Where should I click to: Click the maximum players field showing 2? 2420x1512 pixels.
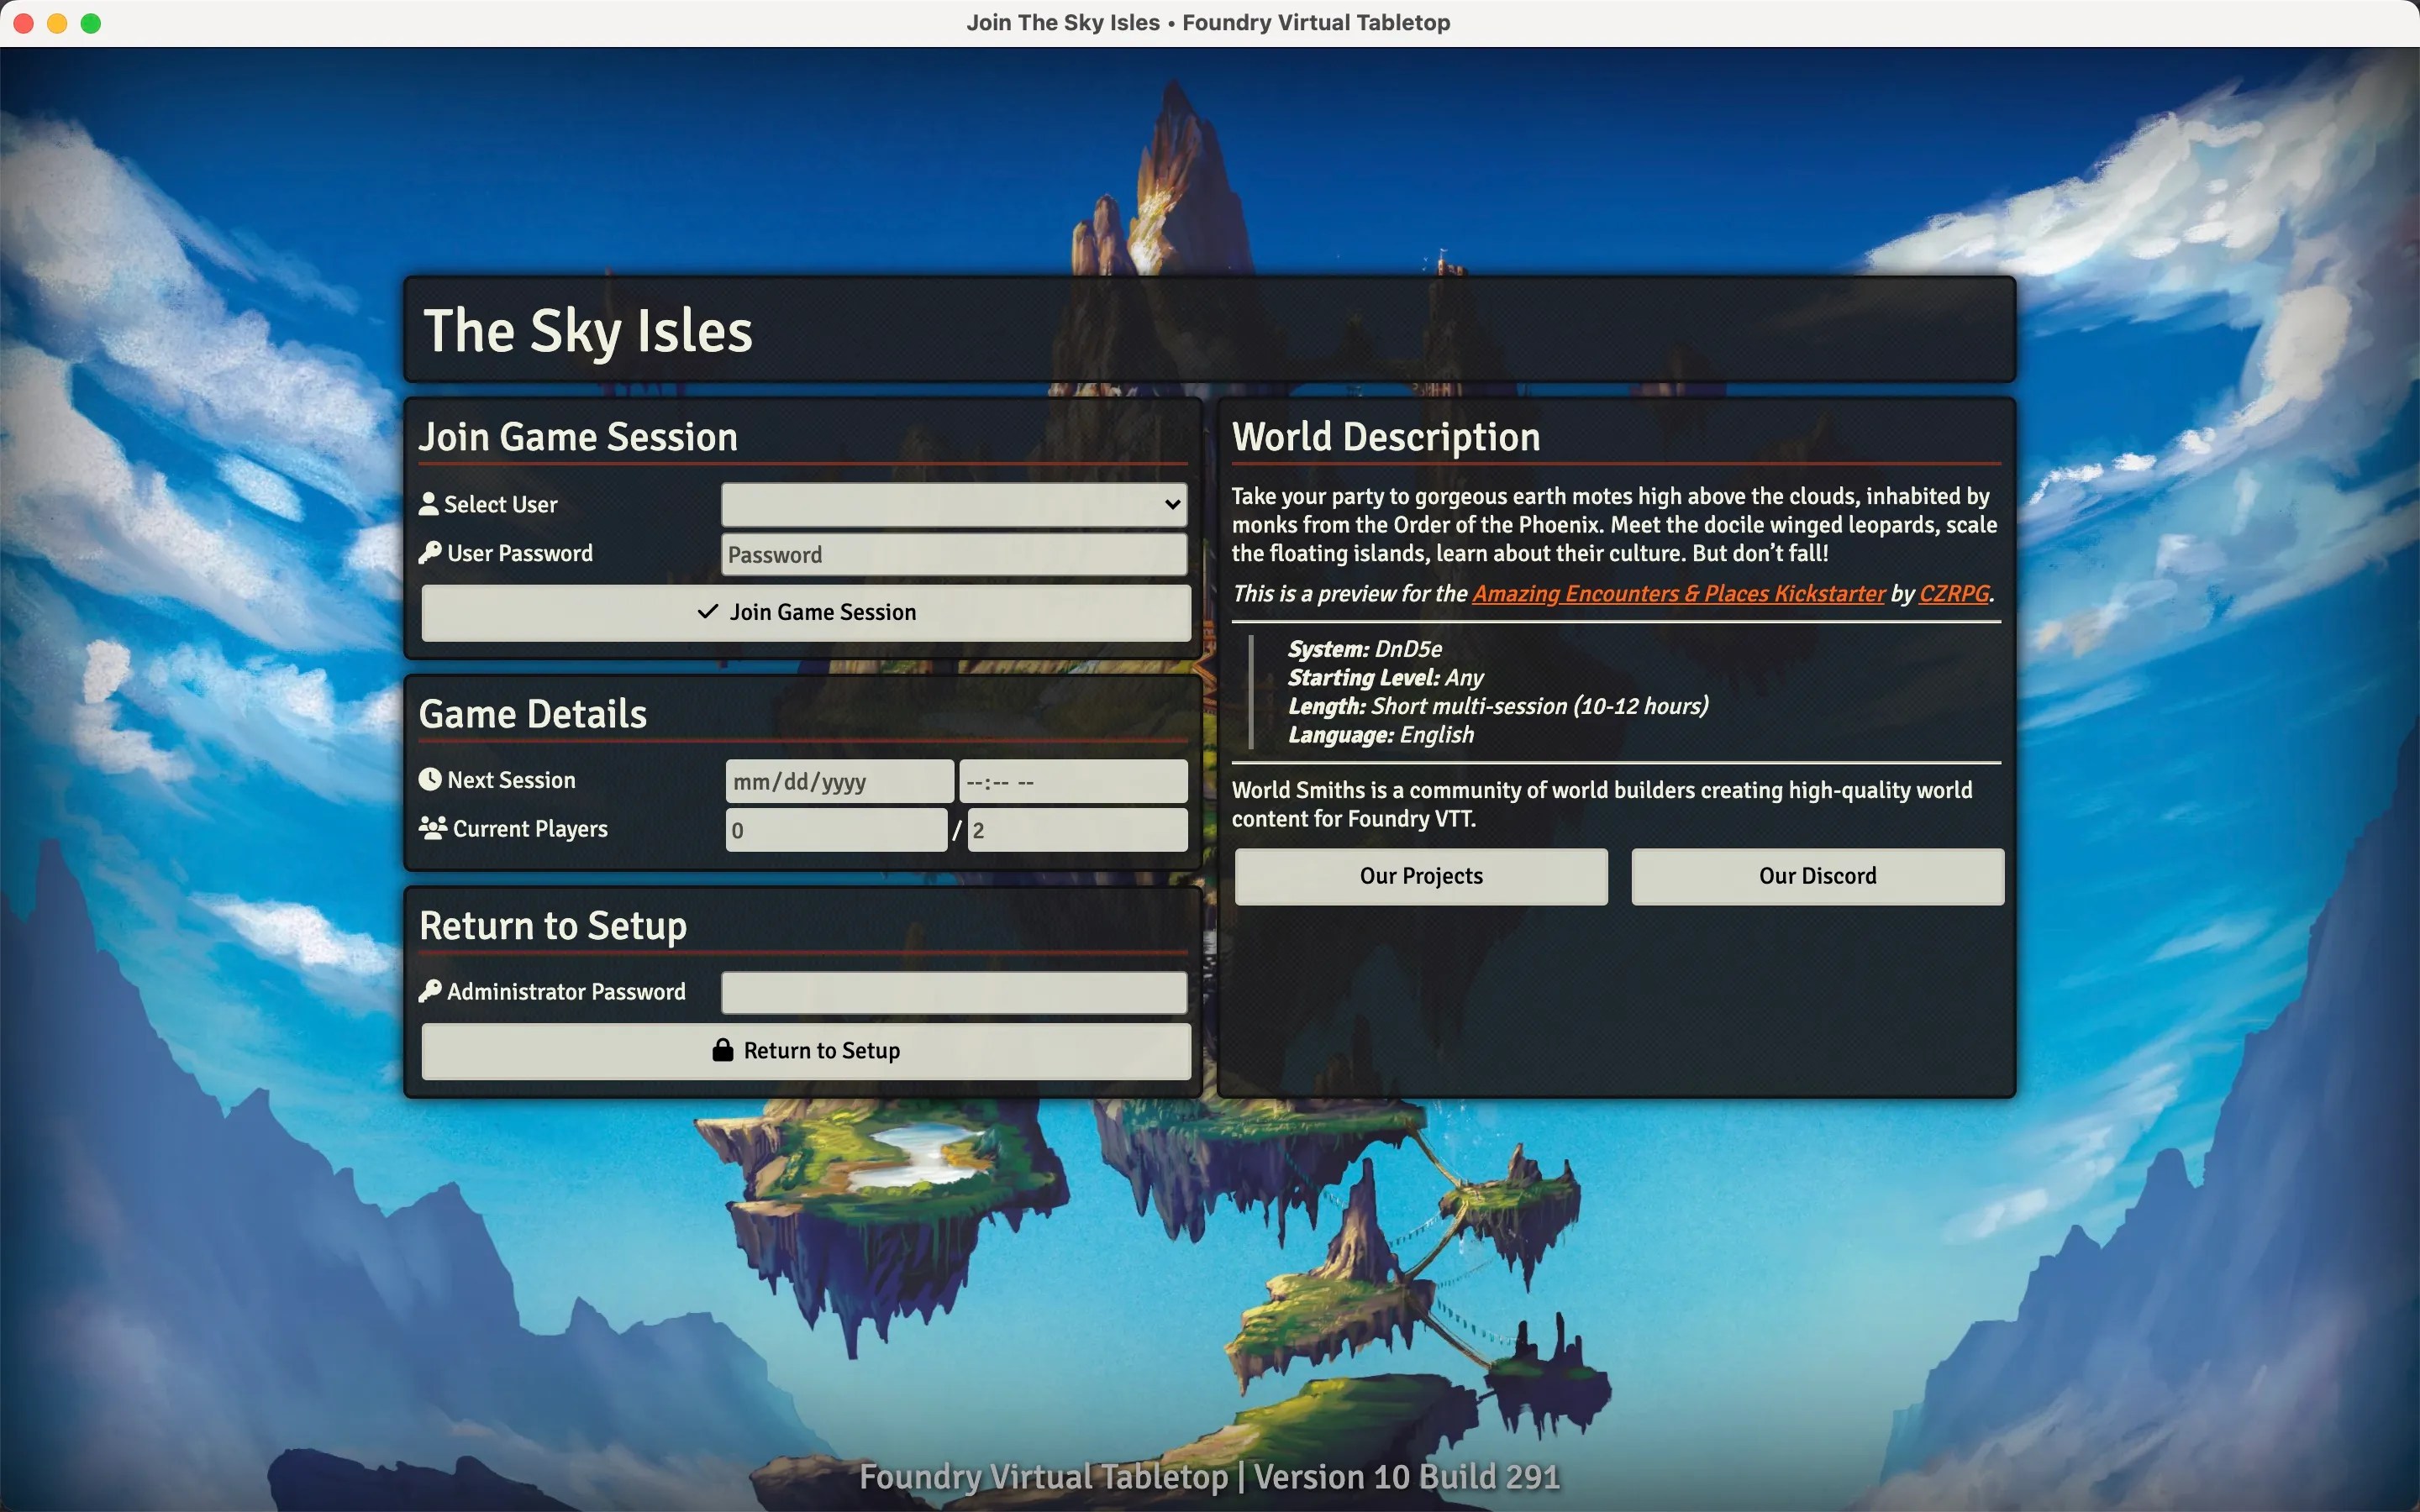[1077, 830]
